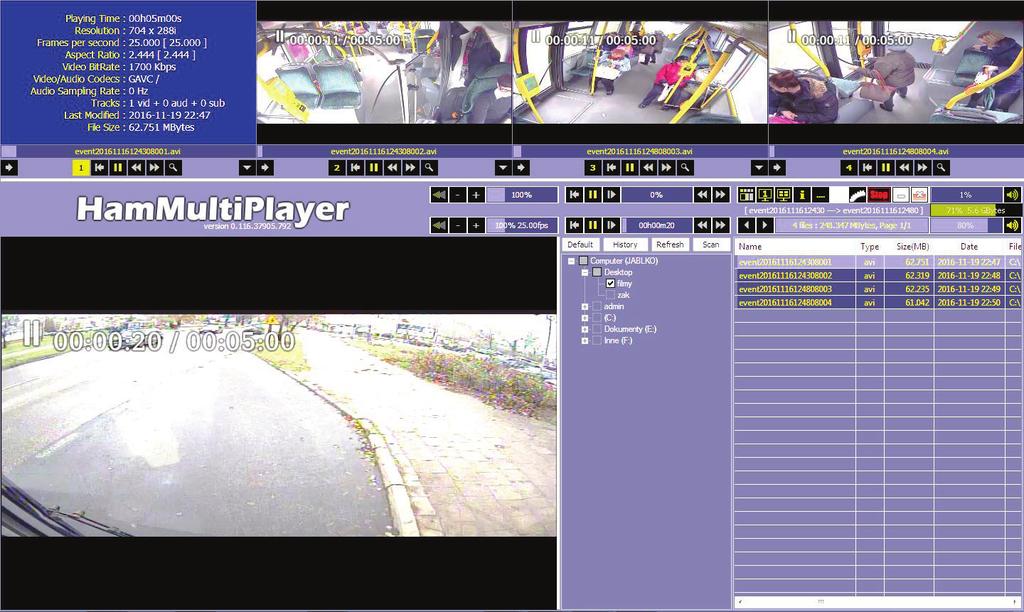Screen dimensions: 1024x612
Task: Pause player 2 video
Action: pyautogui.click(x=374, y=168)
